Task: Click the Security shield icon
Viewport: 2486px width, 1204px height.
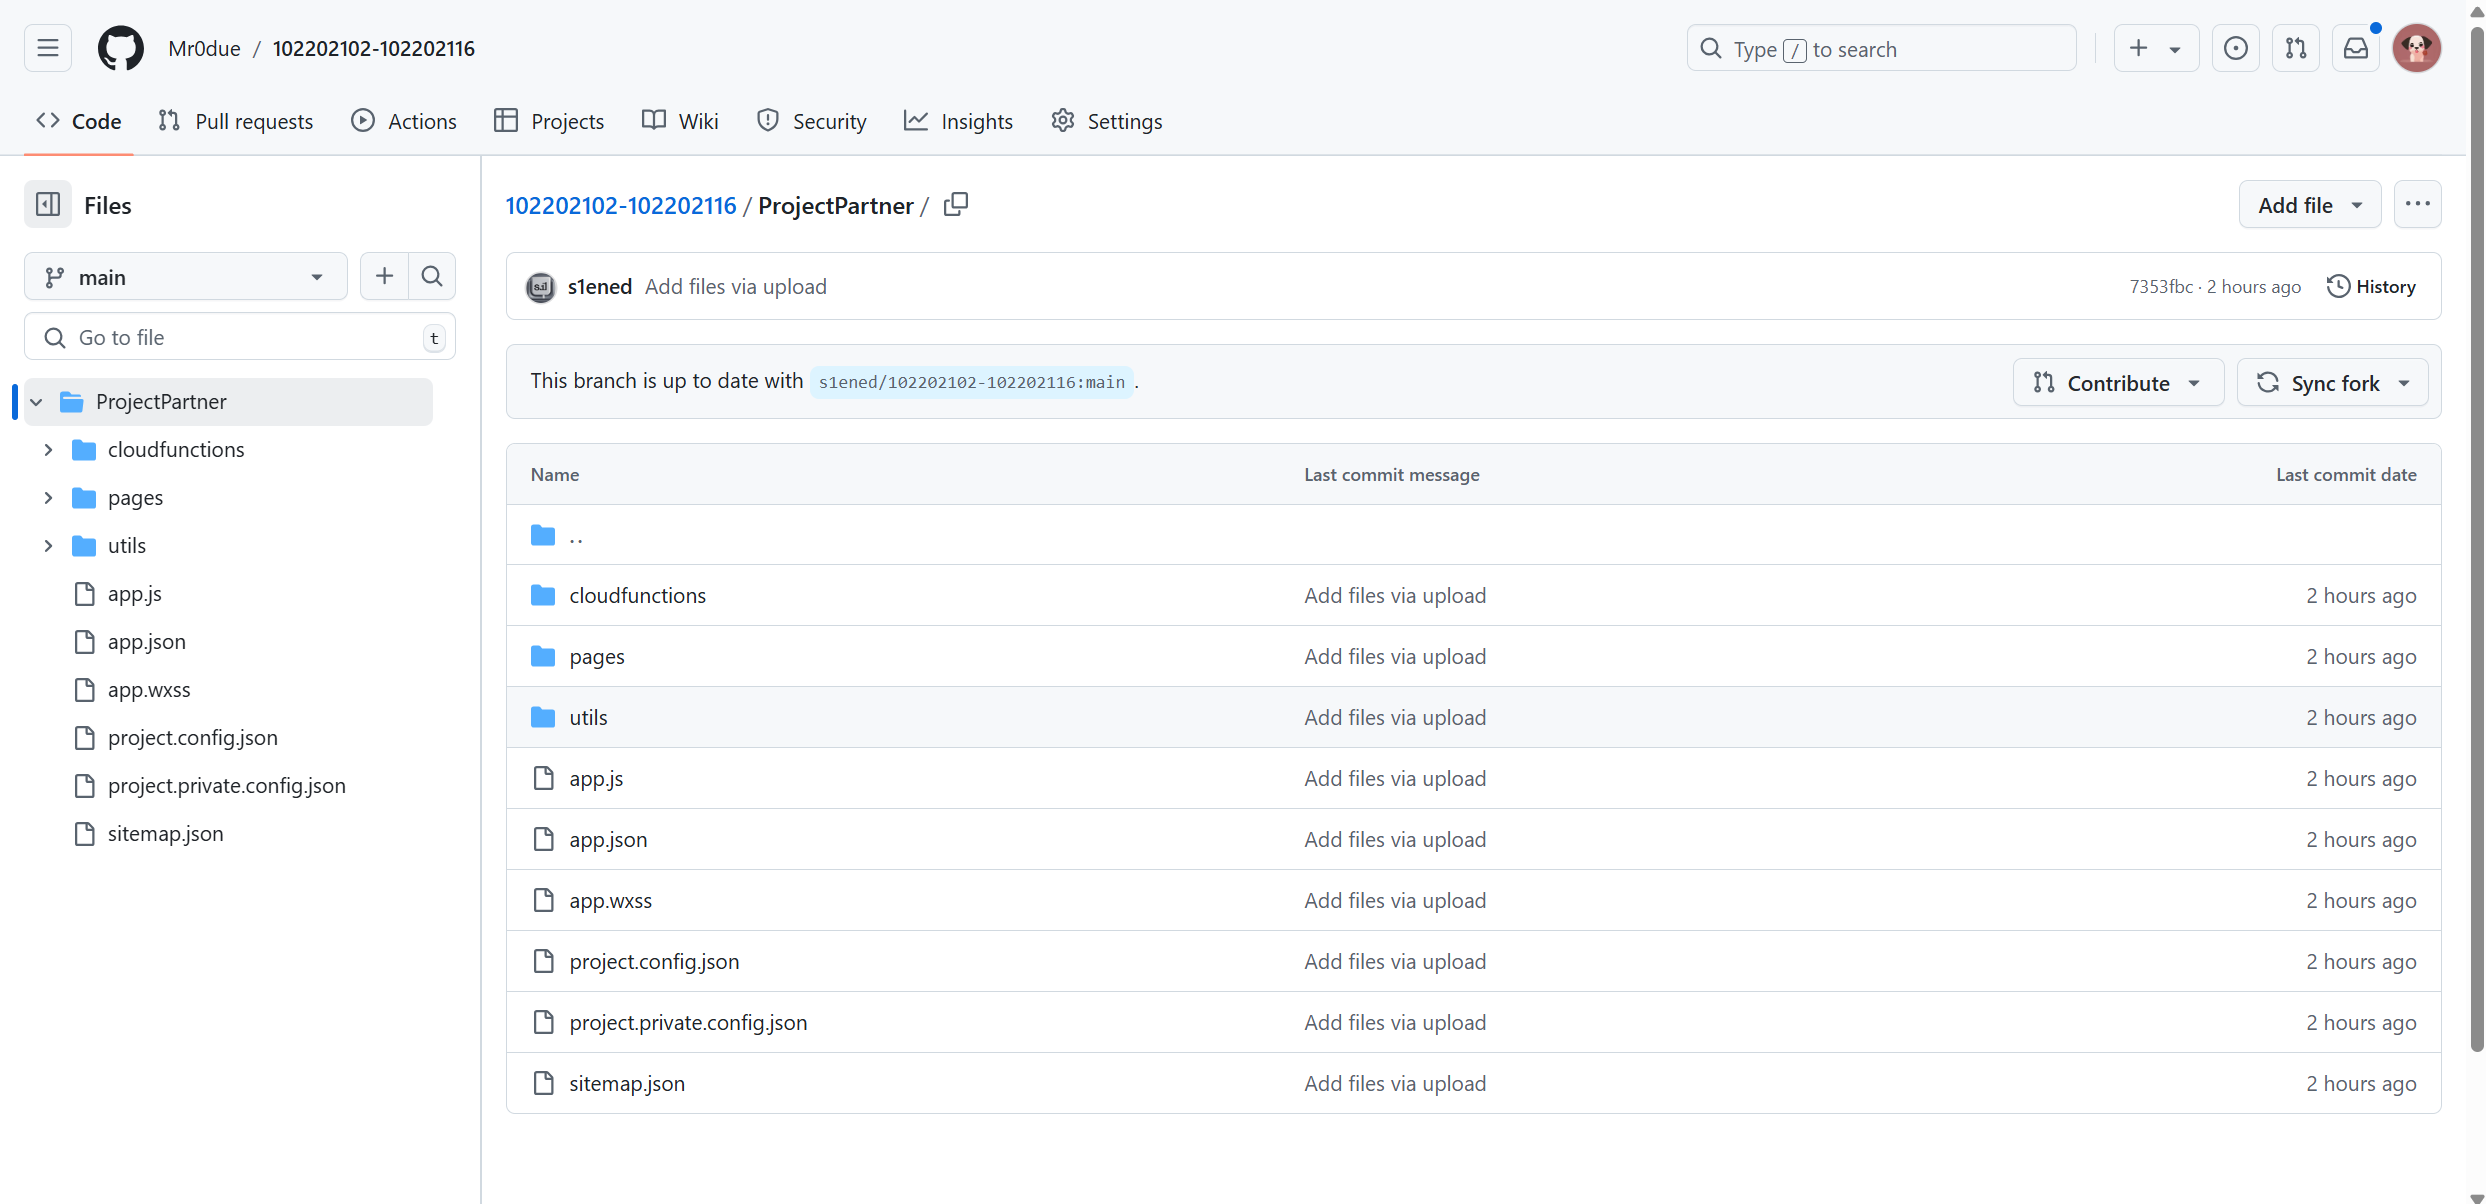Action: (x=767, y=121)
